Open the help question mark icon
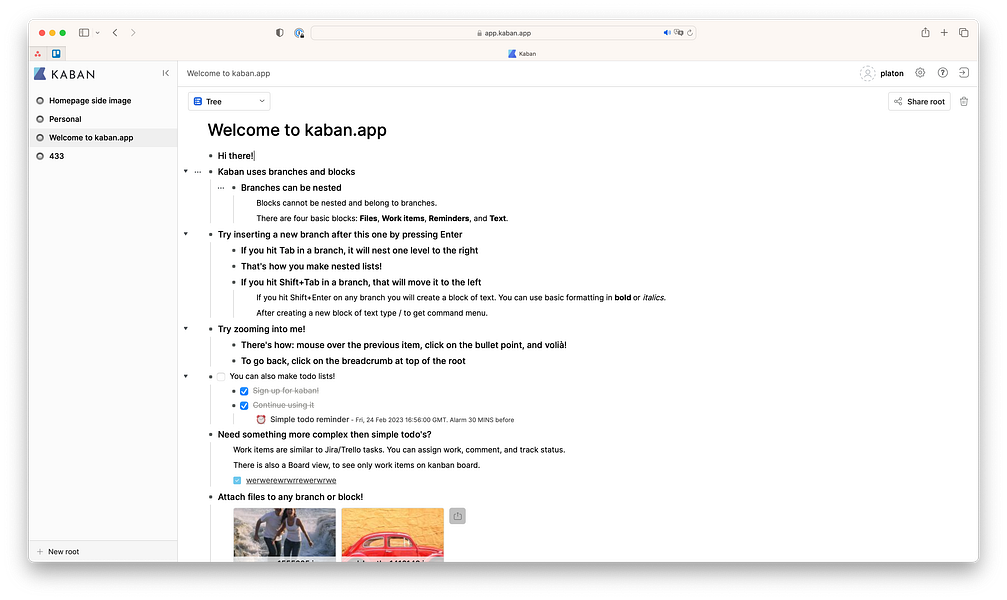 (942, 73)
